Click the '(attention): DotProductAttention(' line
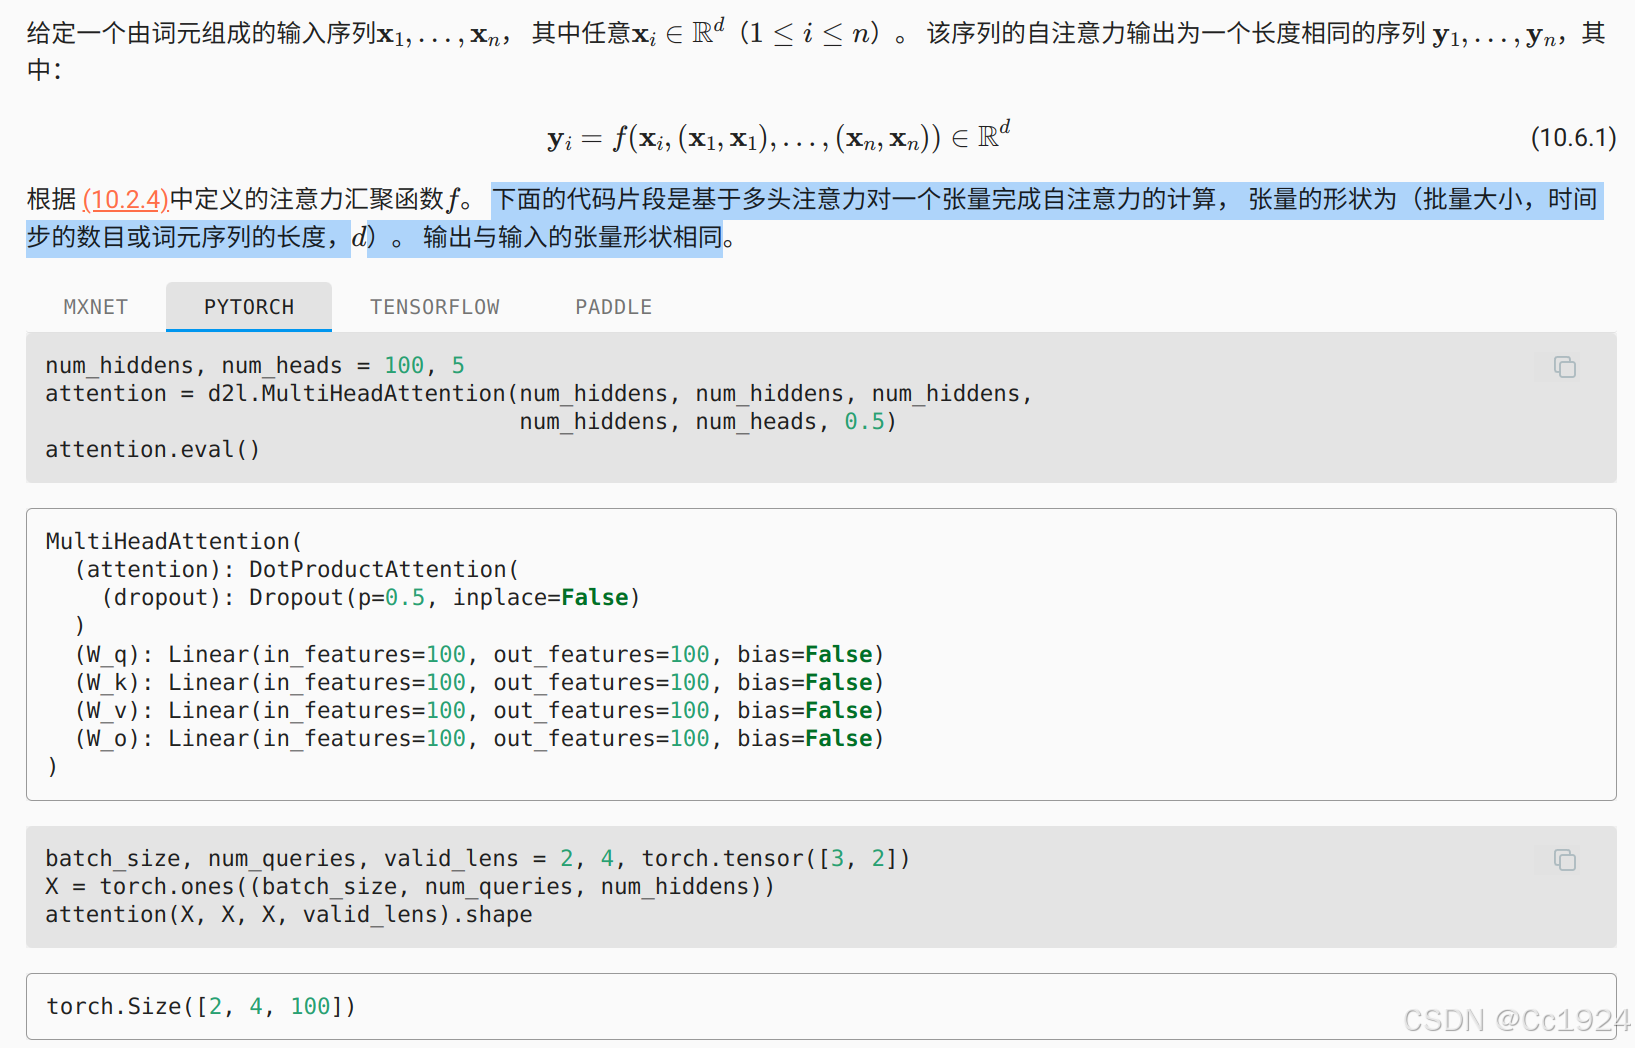The height and width of the screenshot is (1048, 1635). coord(297,569)
